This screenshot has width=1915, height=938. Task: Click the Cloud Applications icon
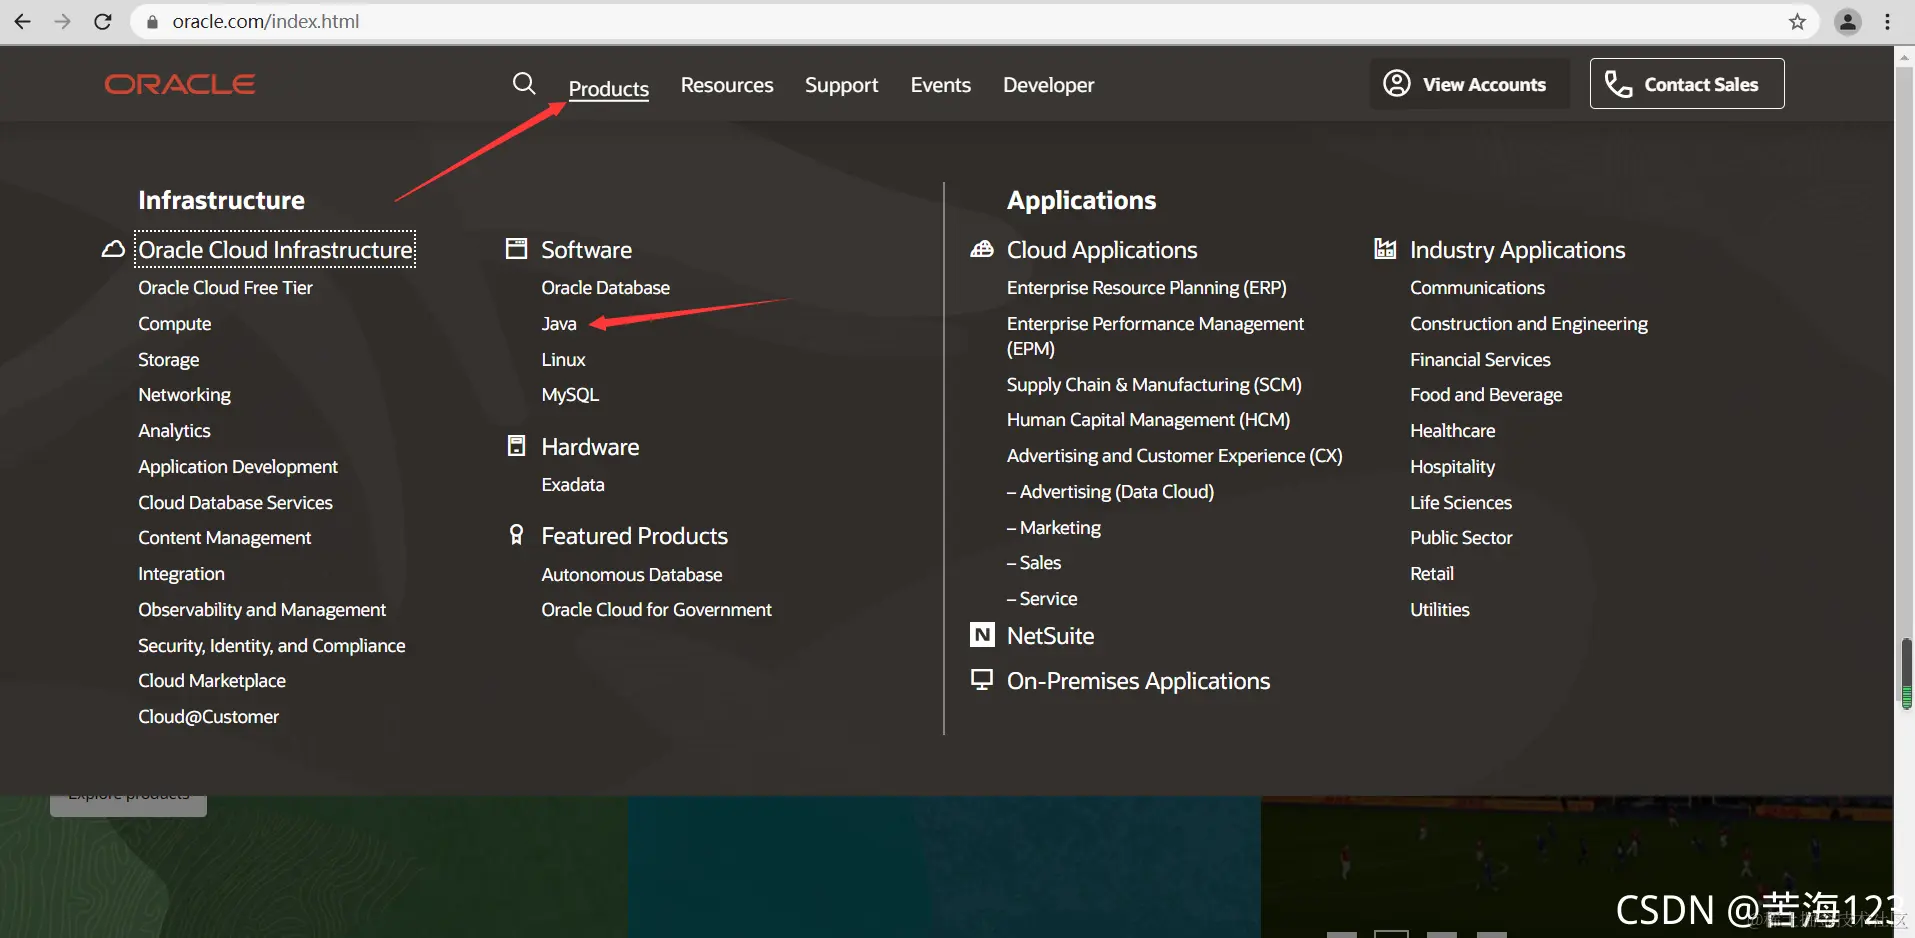pyautogui.click(x=982, y=249)
